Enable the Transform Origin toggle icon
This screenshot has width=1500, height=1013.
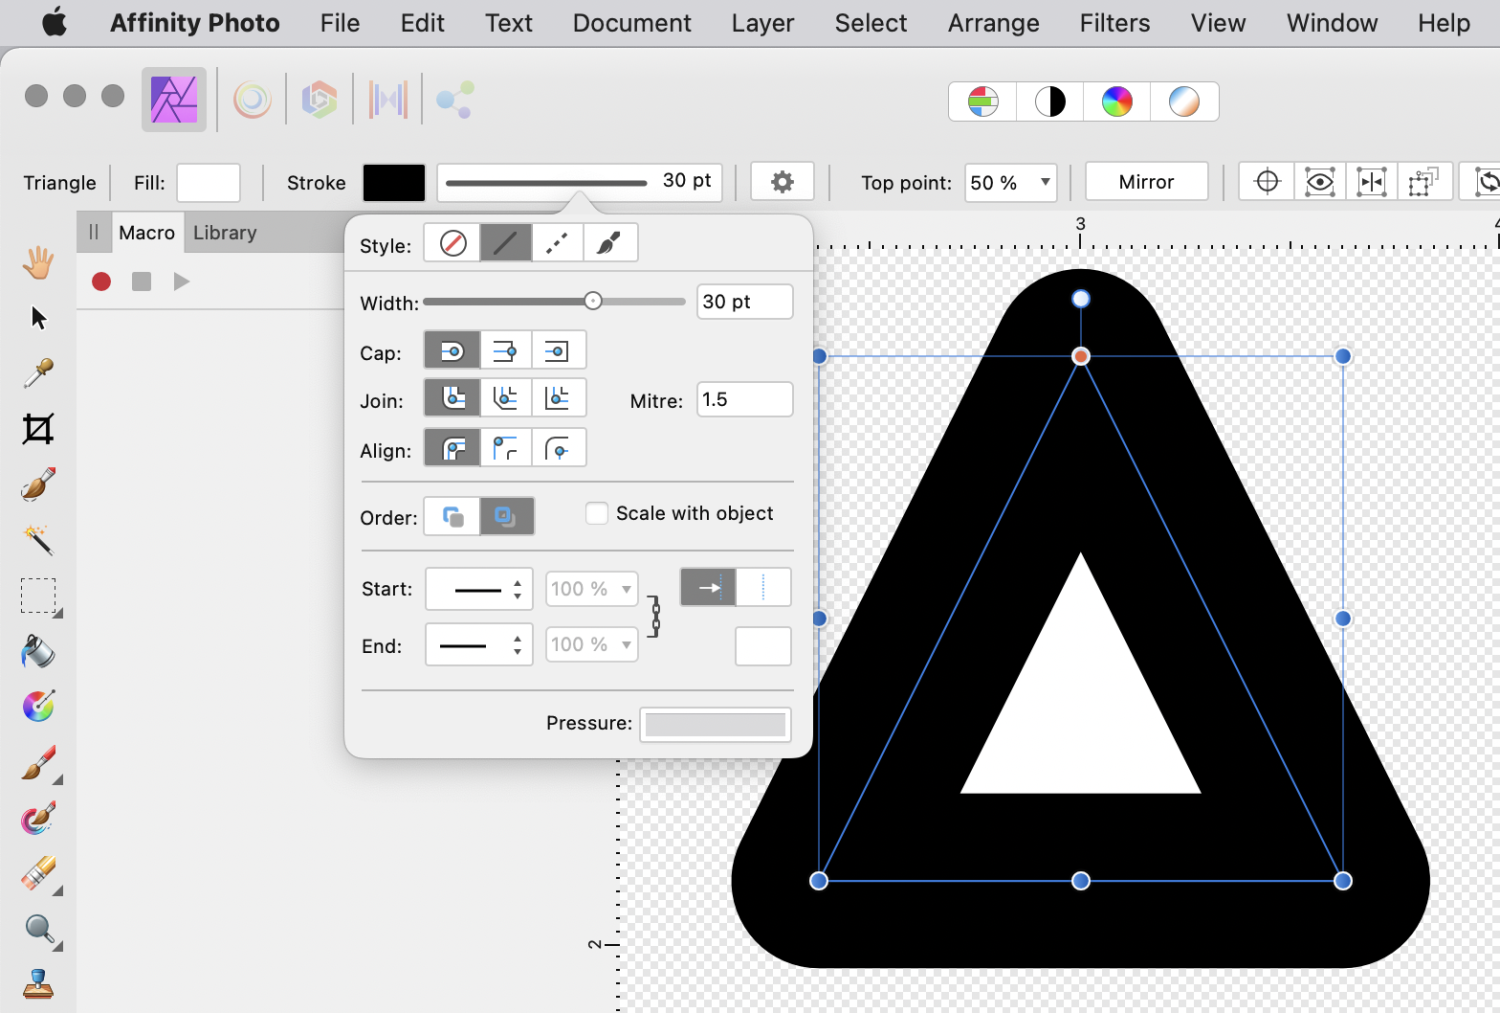(x=1266, y=181)
